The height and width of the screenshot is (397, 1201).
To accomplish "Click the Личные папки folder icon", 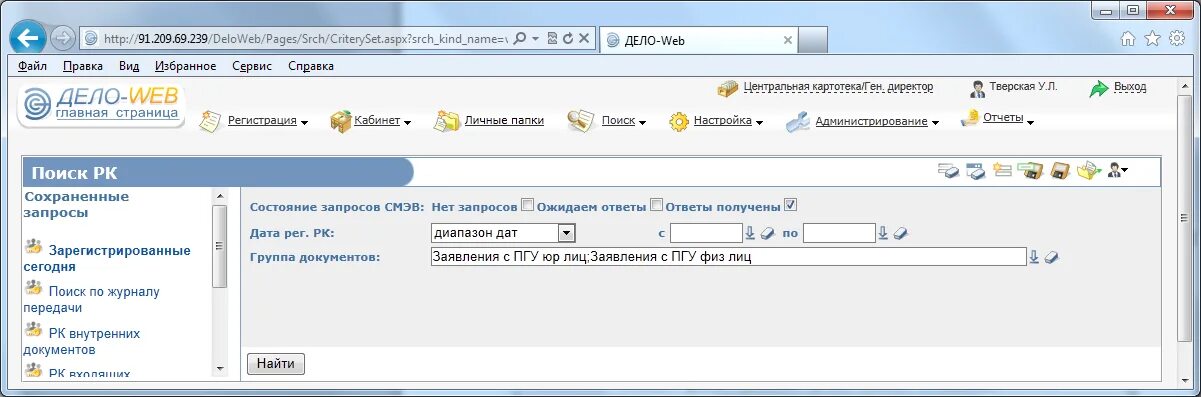I will [446, 121].
